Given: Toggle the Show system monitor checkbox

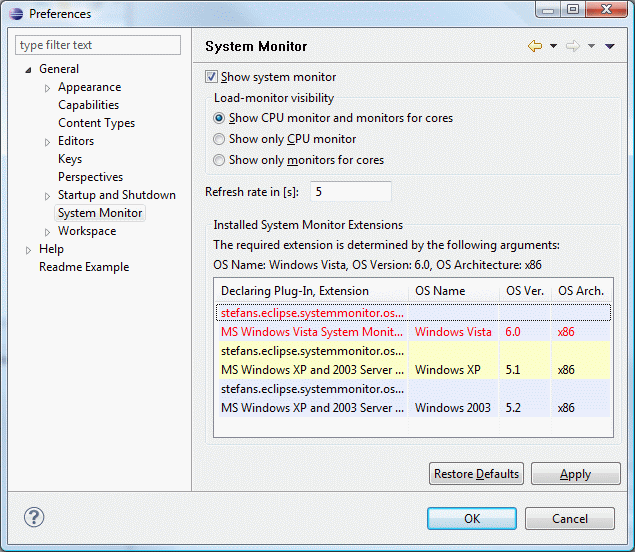Looking at the screenshot, I should [211, 77].
